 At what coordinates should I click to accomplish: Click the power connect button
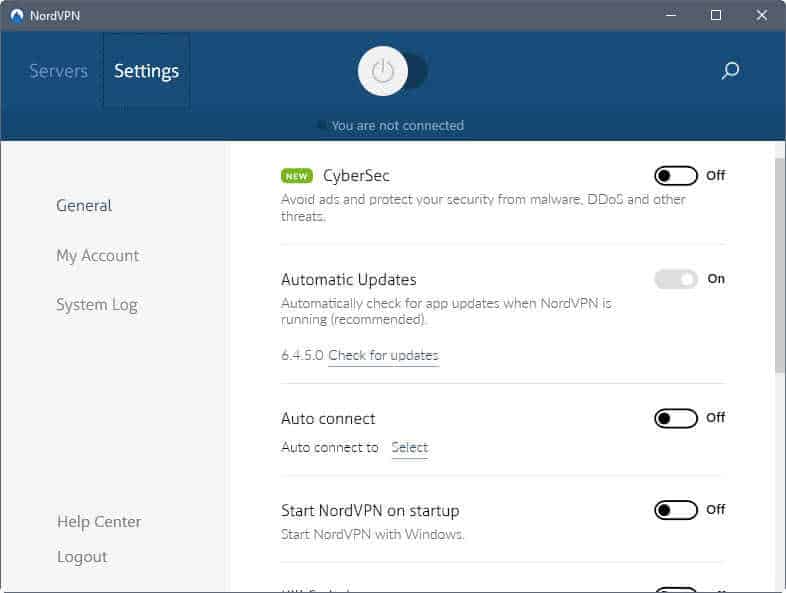tap(383, 71)
